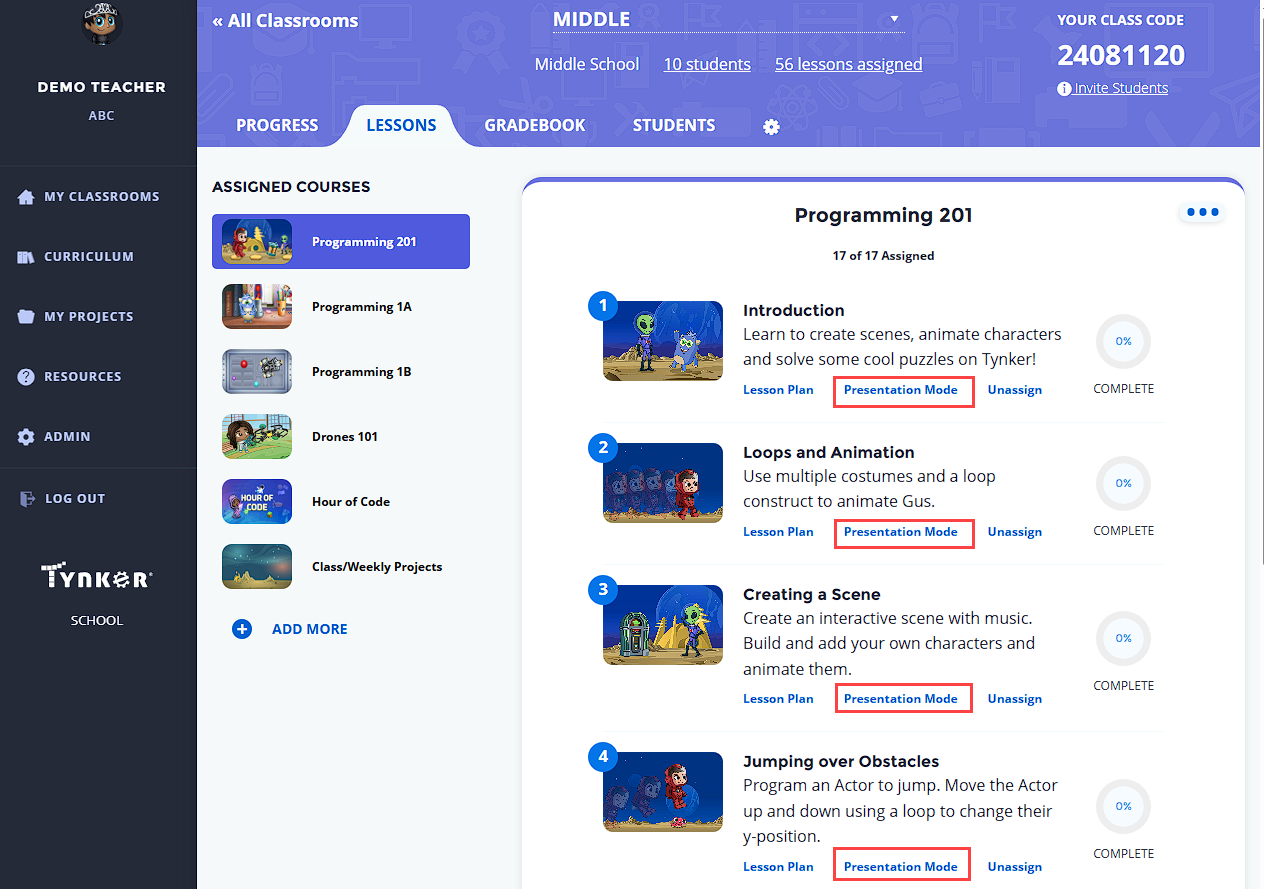
Task: Click the Admin gear icon in sidebar
Action: 26,437
